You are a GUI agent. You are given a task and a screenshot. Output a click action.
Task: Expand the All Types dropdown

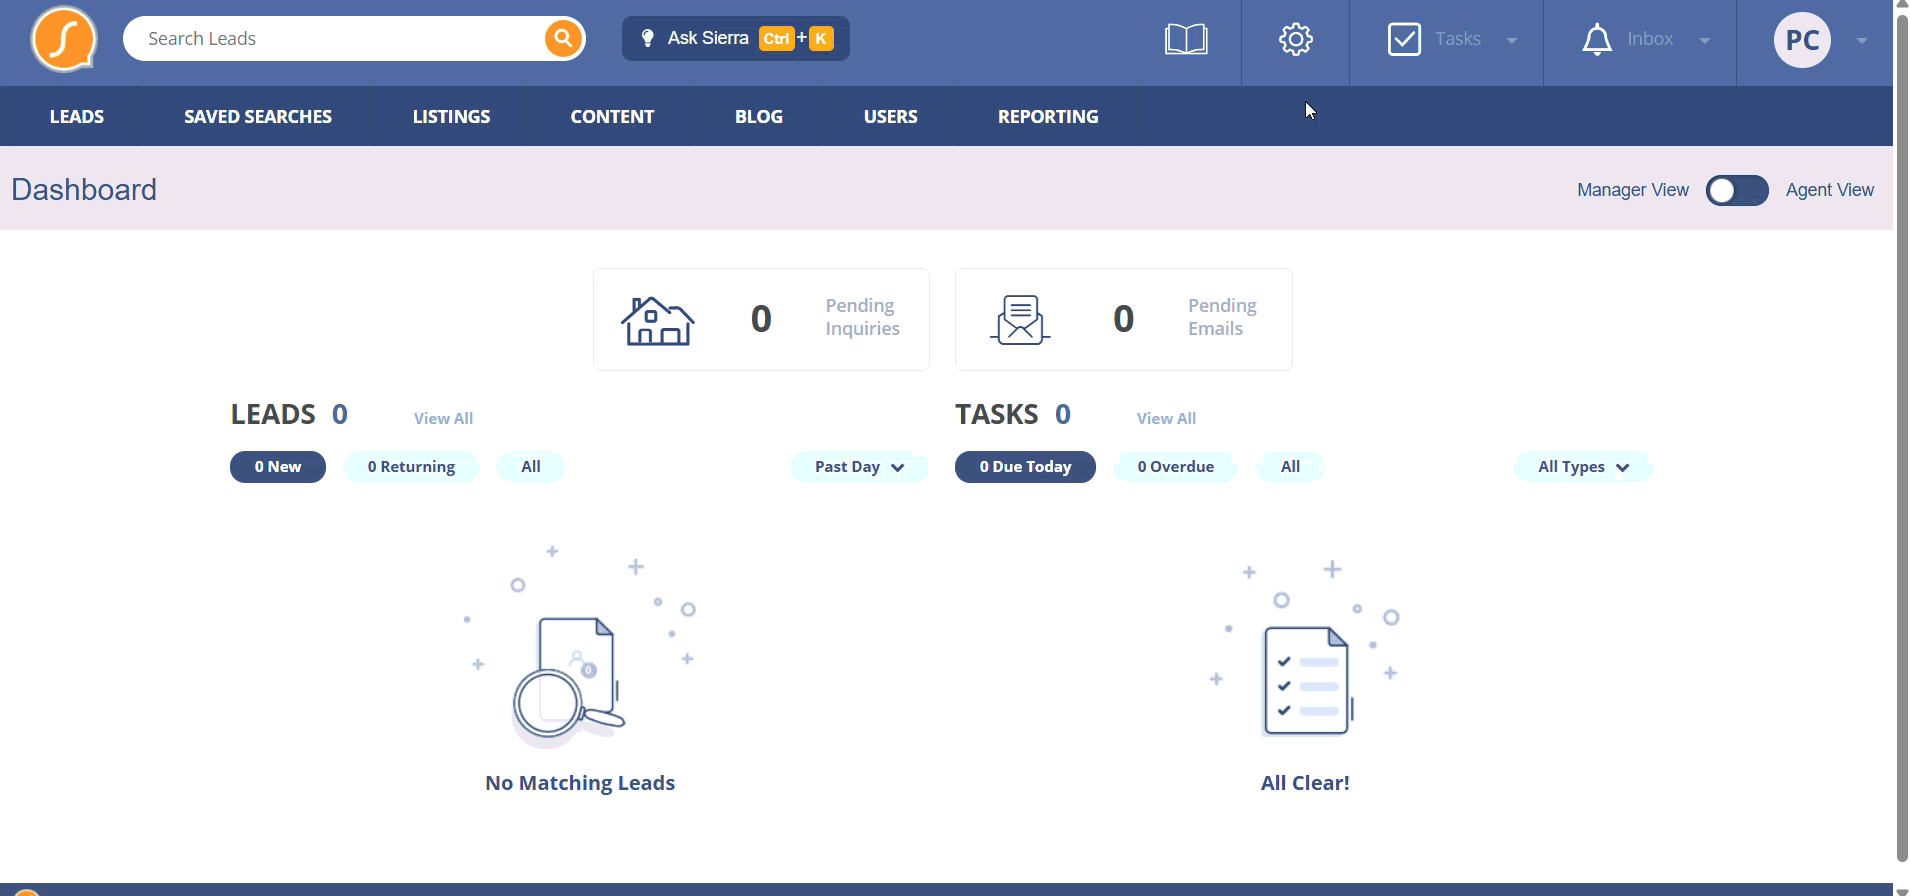(1583, 467)
